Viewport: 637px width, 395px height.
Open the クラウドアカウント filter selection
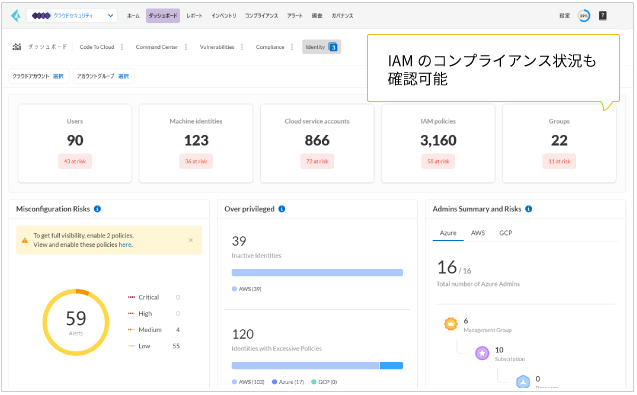coord(39,76)
